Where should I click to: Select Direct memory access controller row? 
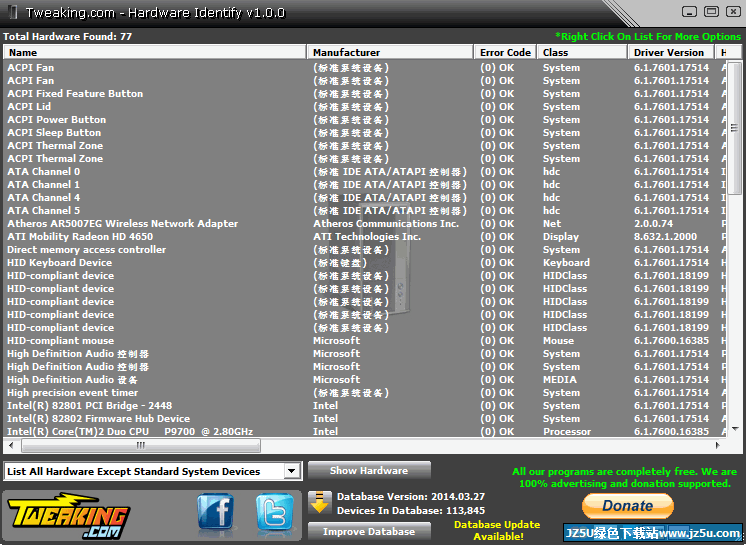pyautogui.click(x=365, y=250)
